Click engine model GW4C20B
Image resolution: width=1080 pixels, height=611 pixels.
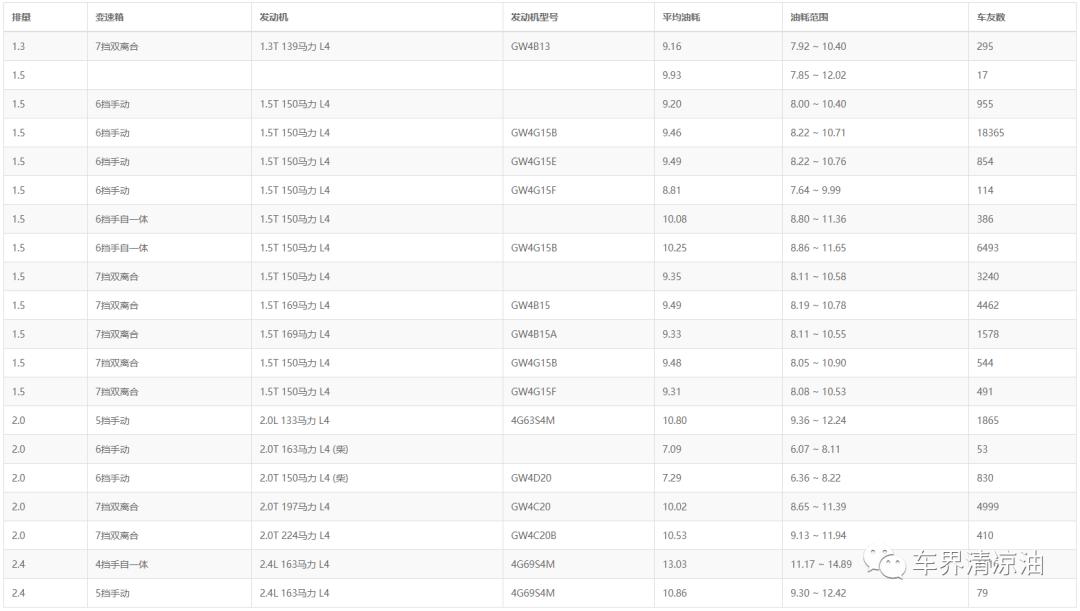click(x=534, y=536)
